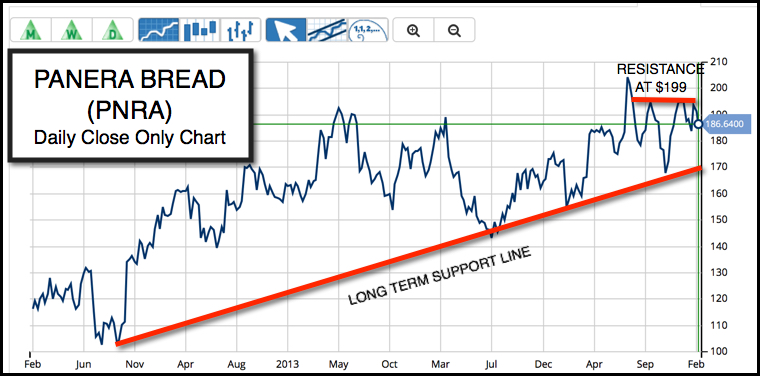Click the 2013 date axis label

tap(287, 364)
